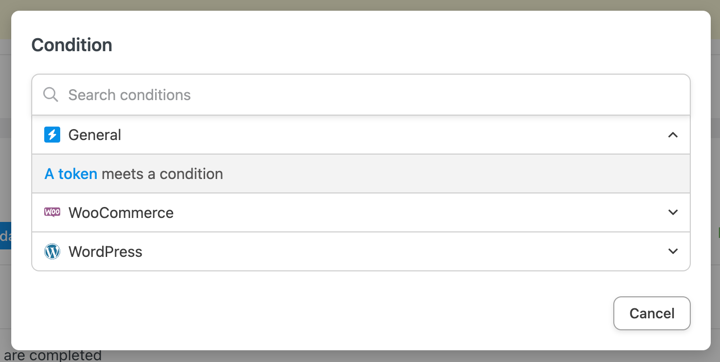Select the General category label

(95, 135)
